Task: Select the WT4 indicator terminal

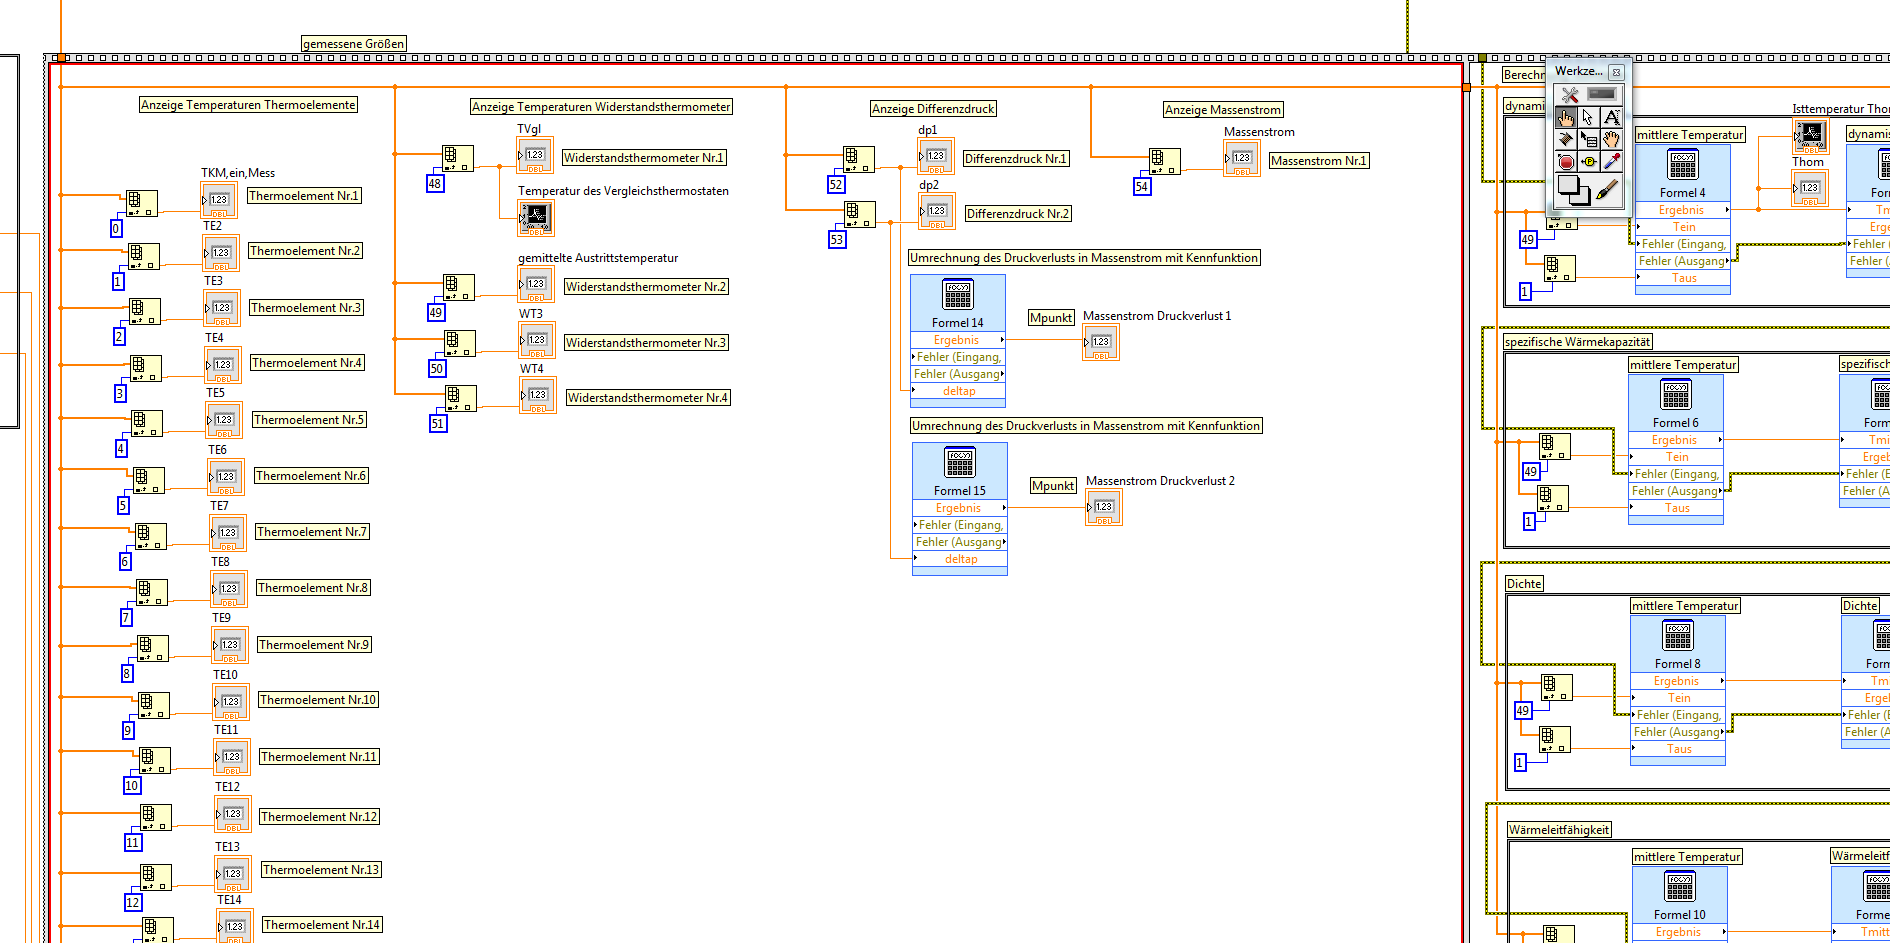Action: coord(538,395)
